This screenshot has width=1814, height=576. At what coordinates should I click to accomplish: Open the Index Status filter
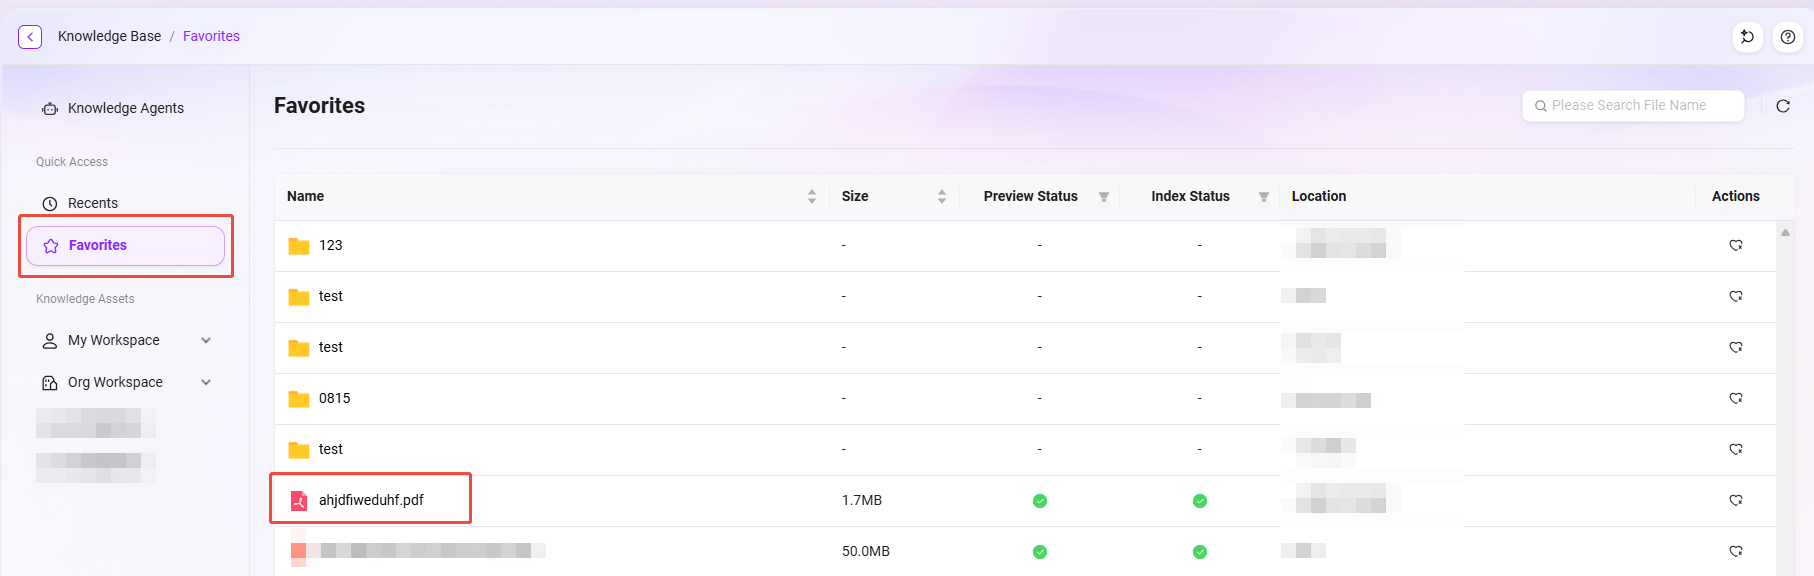[x=1263, y=197]
